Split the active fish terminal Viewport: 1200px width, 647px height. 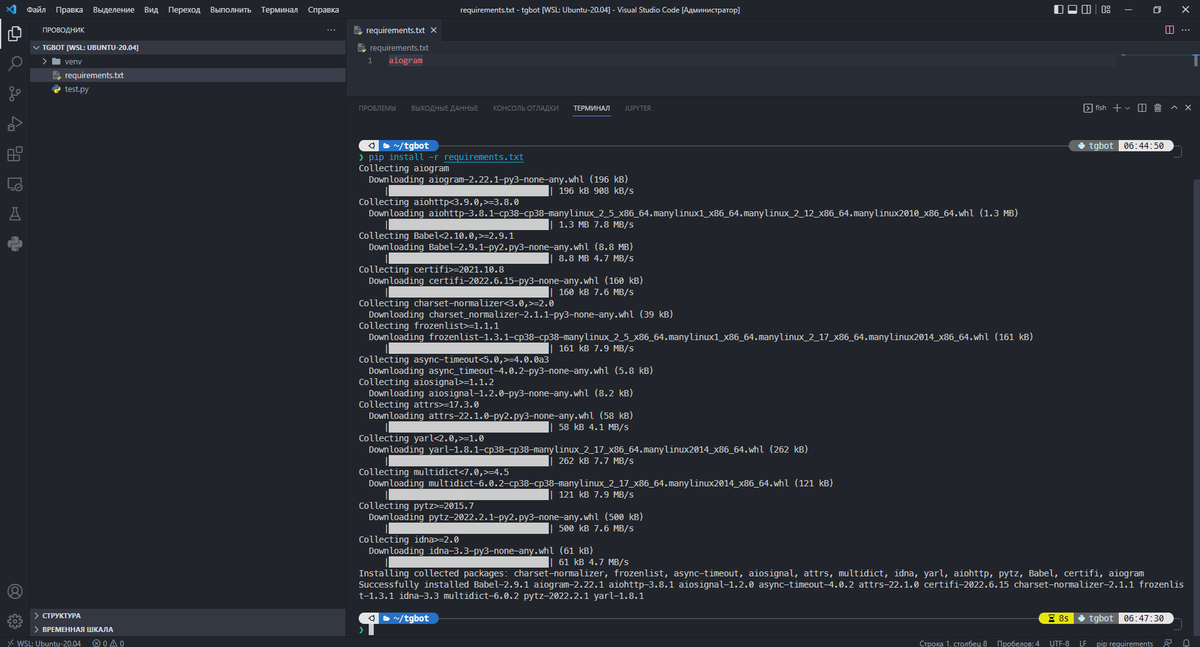1142,108
